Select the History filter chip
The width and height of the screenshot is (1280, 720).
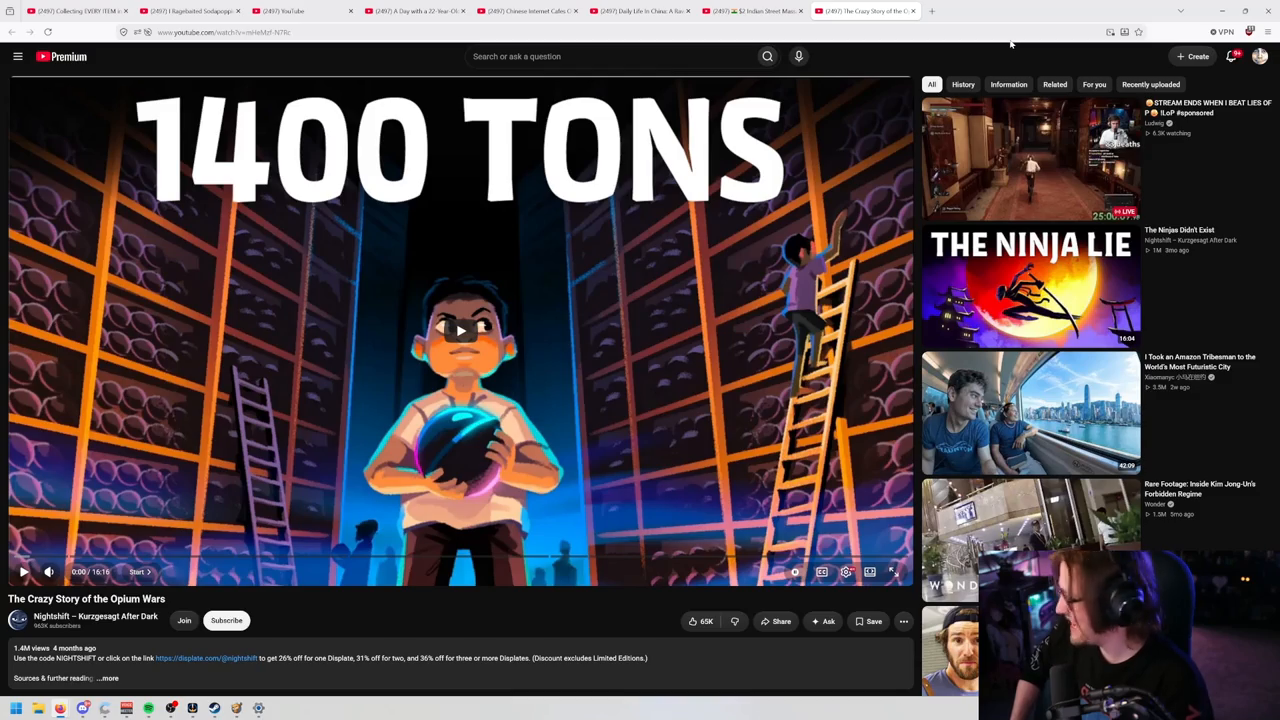tap(963, 85)
